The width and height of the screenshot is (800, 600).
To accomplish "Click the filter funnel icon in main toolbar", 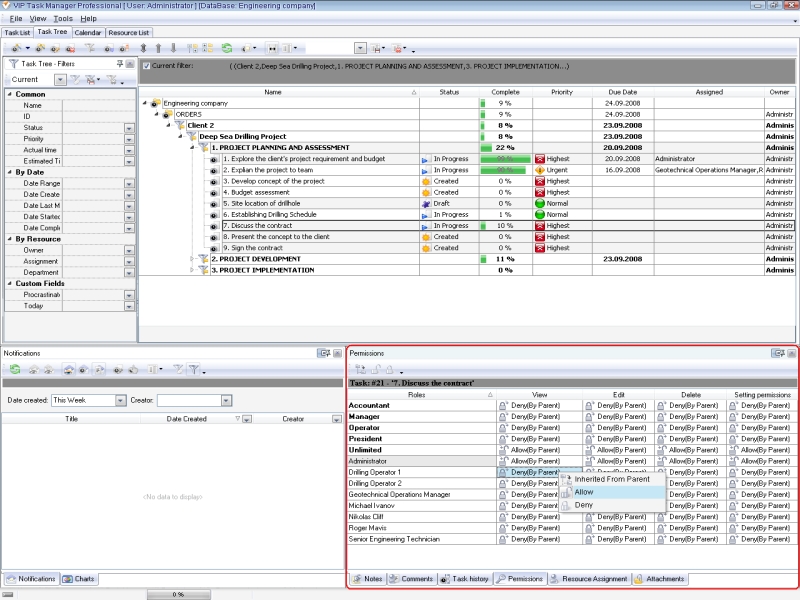I will coord(90,48).
